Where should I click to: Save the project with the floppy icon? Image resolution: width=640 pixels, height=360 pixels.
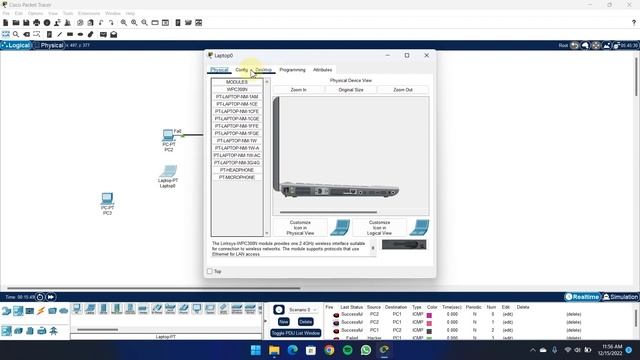click(26, 23)
